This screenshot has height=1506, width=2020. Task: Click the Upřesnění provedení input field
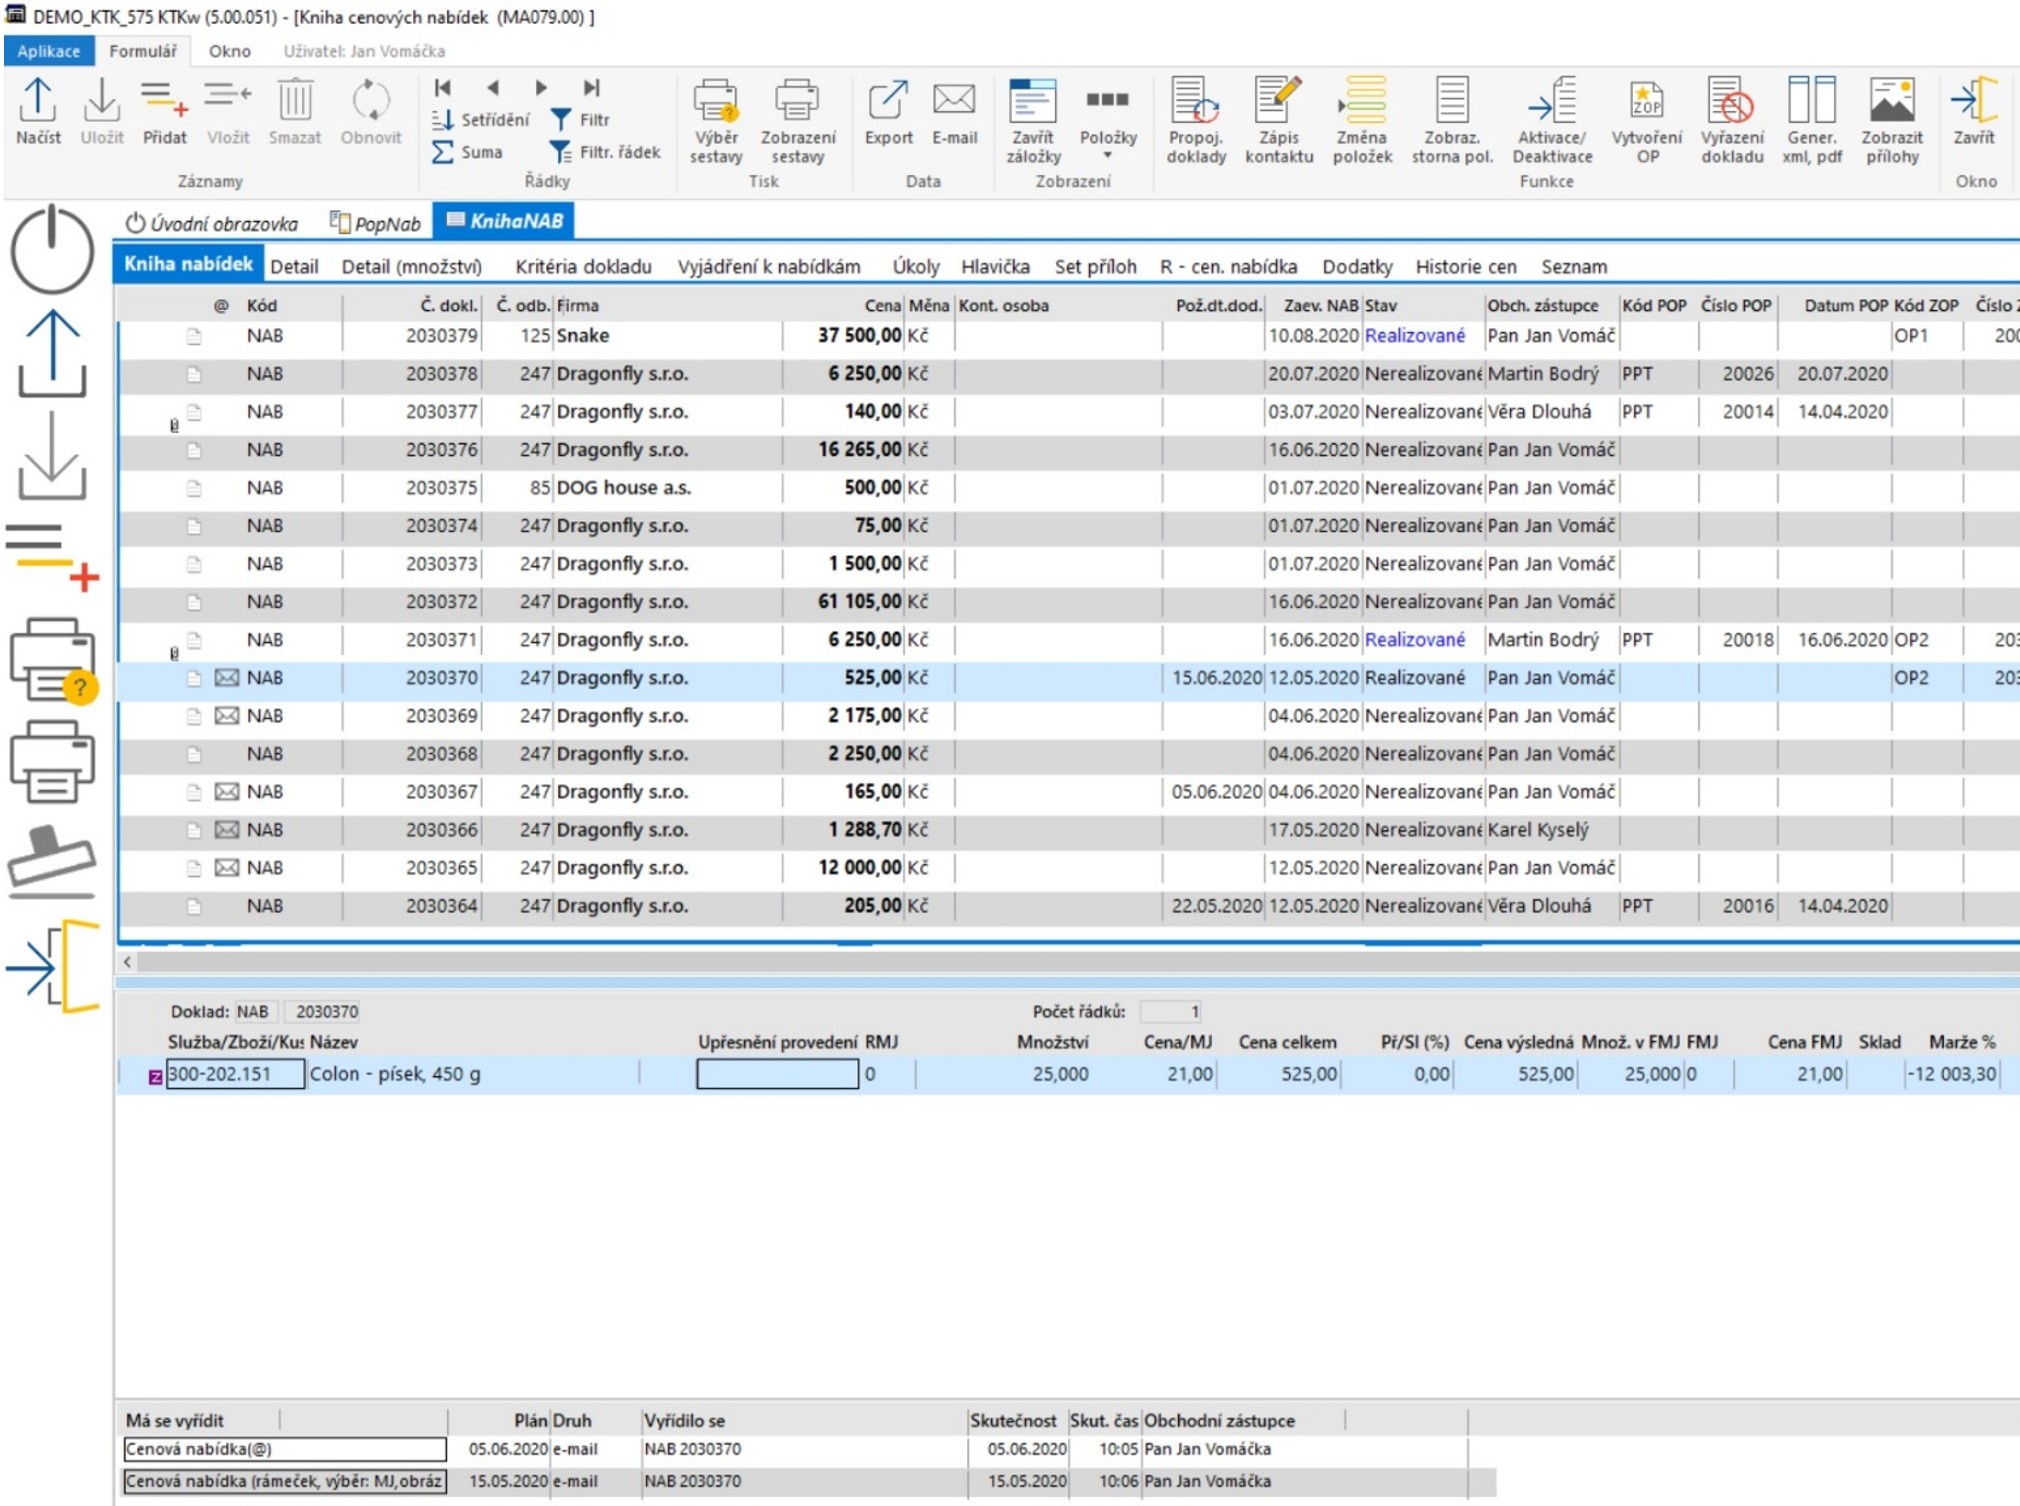pyautogui.click(x=777, y=1074)
